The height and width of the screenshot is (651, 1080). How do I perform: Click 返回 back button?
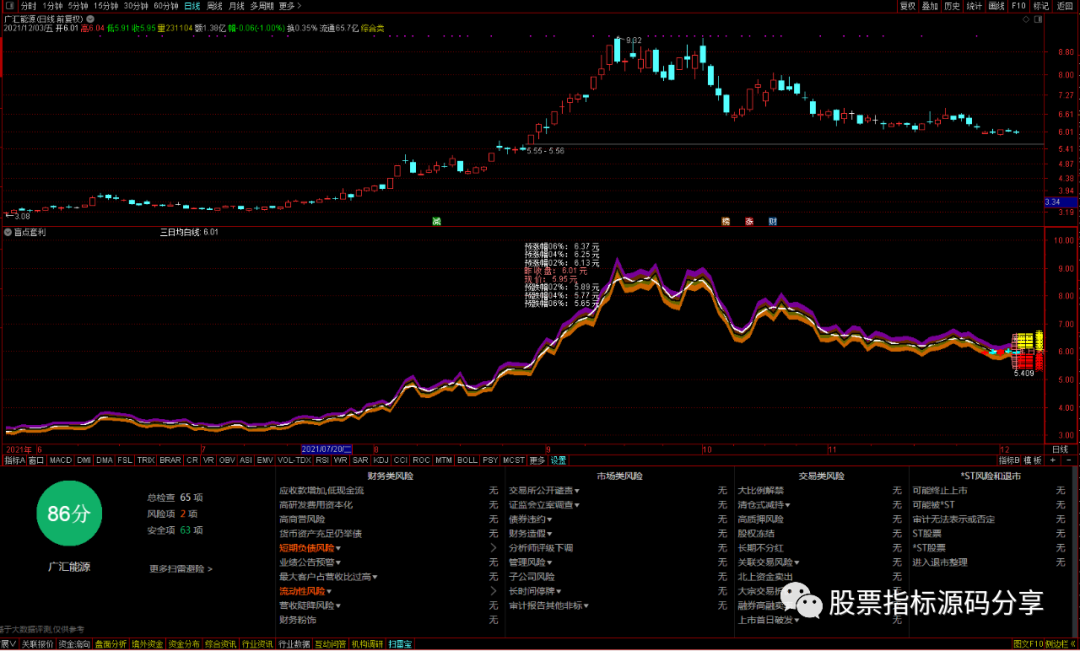tap(1065, 6)
